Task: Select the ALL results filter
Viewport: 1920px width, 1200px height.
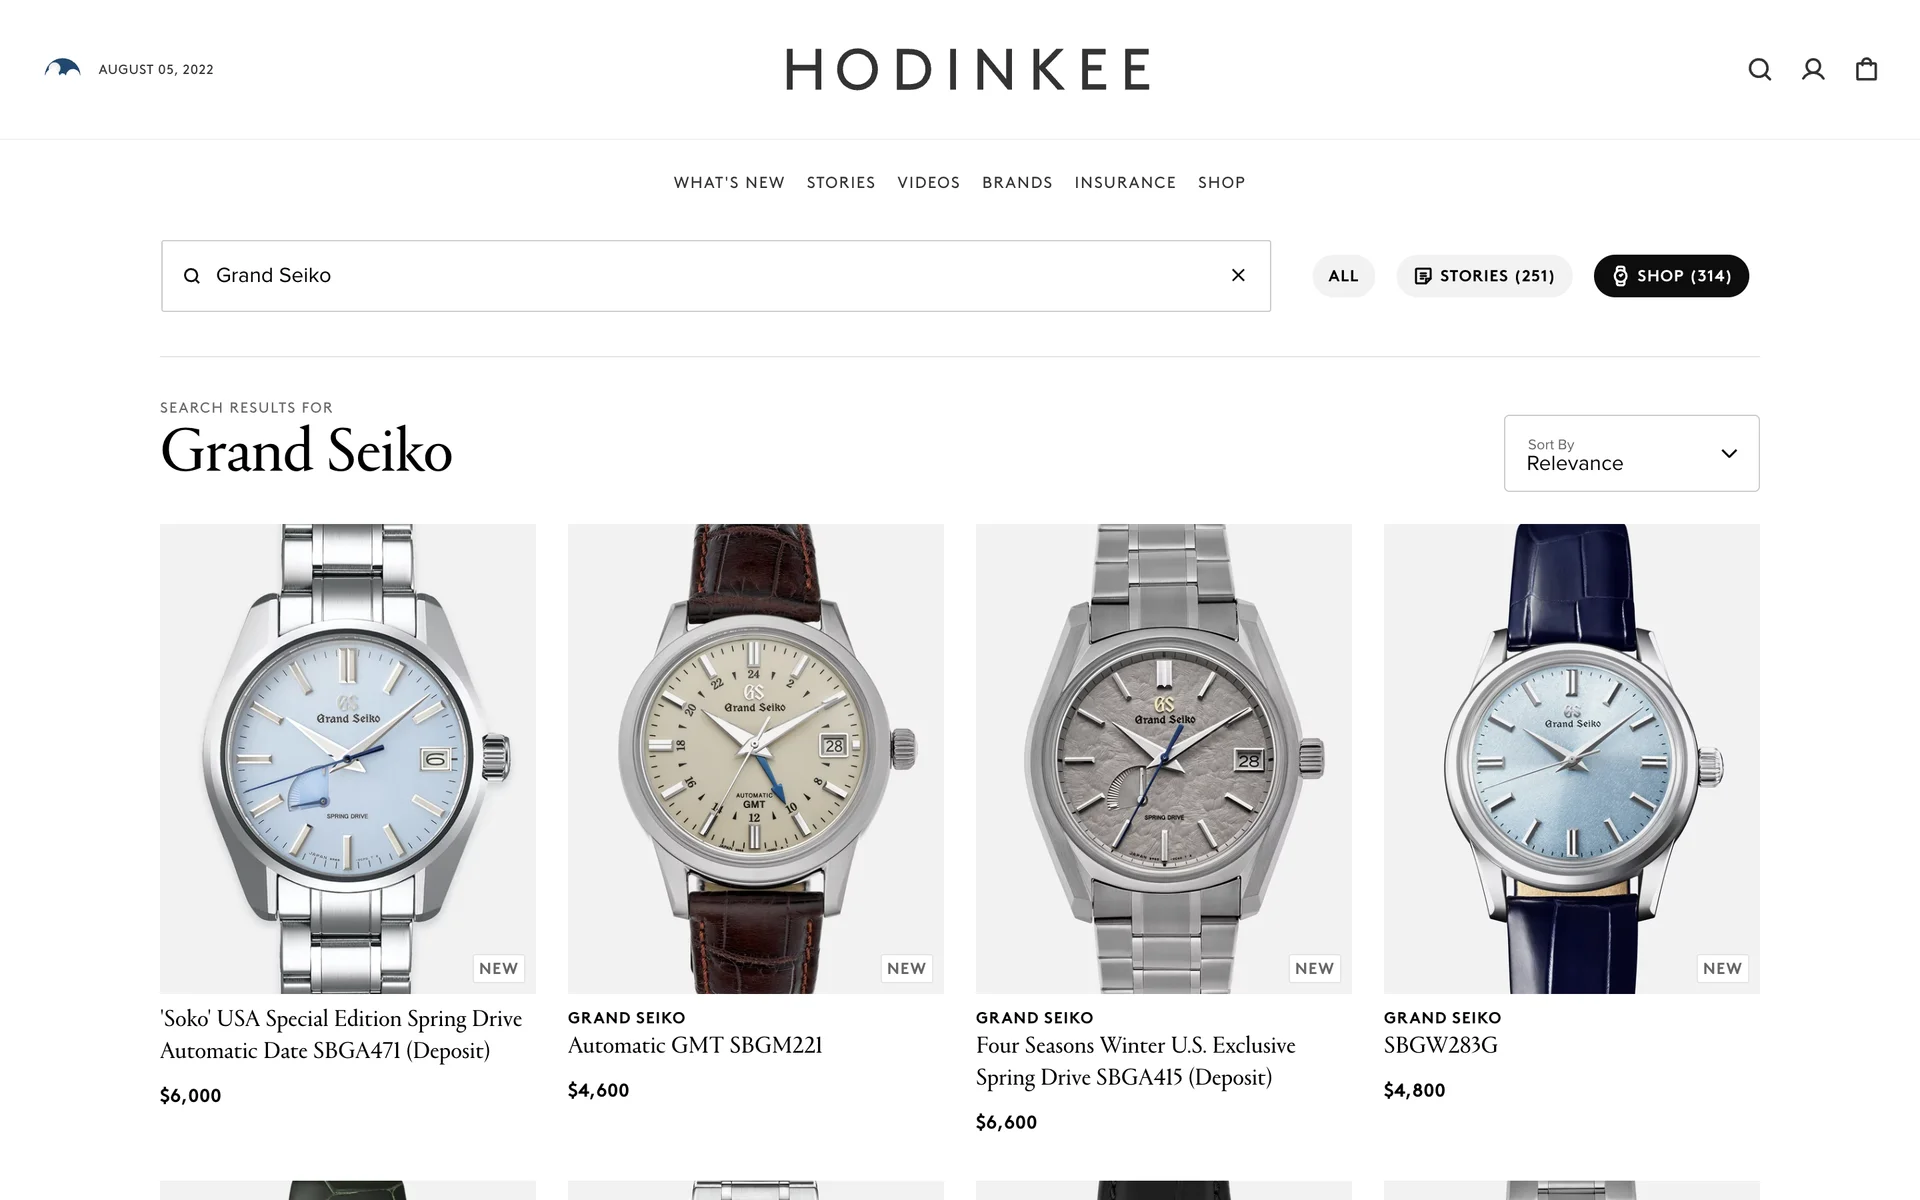Action: pos(1343,276)
